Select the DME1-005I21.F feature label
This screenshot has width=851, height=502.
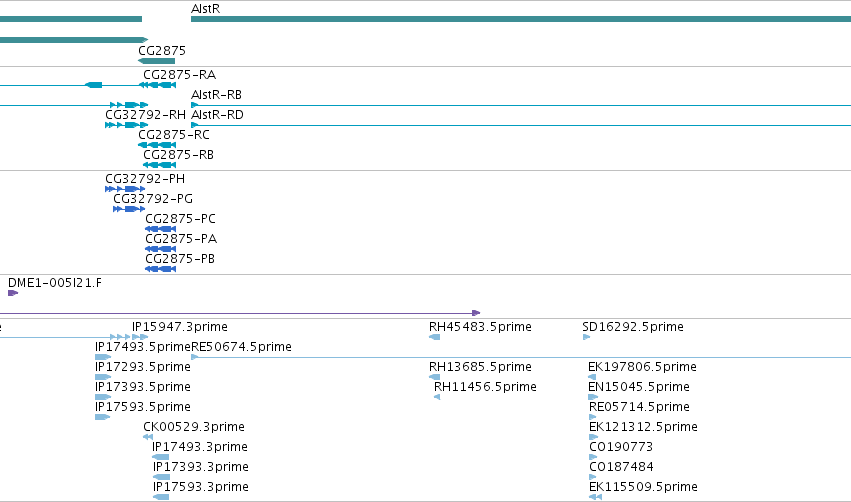click(x=55, y=283)
